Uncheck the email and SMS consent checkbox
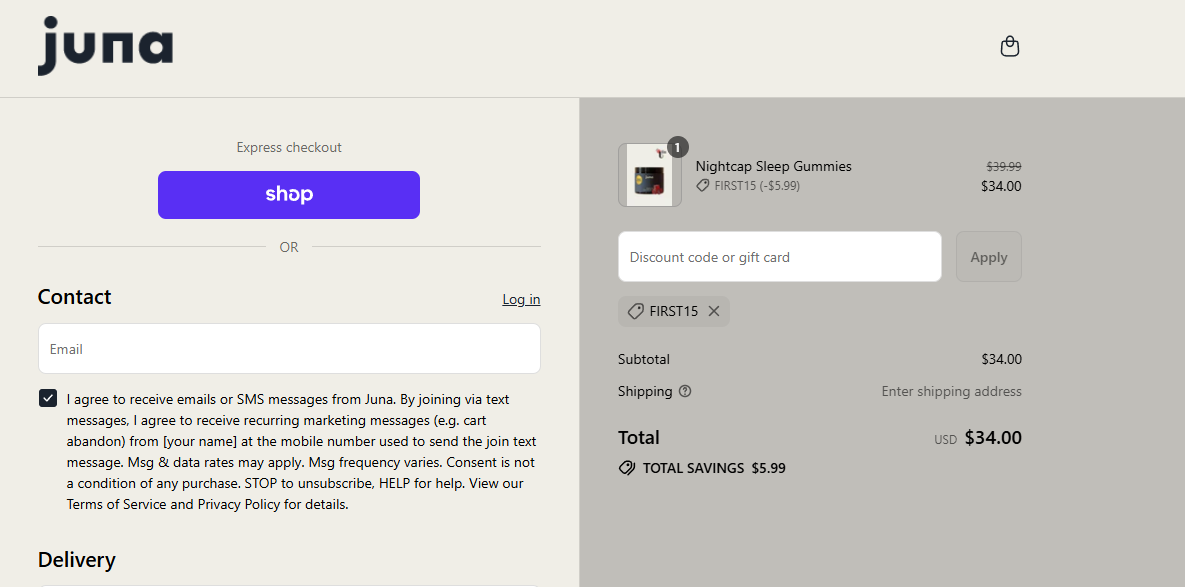The width and height of the screenshot is (1185, 587). click(x=47, y=397)
